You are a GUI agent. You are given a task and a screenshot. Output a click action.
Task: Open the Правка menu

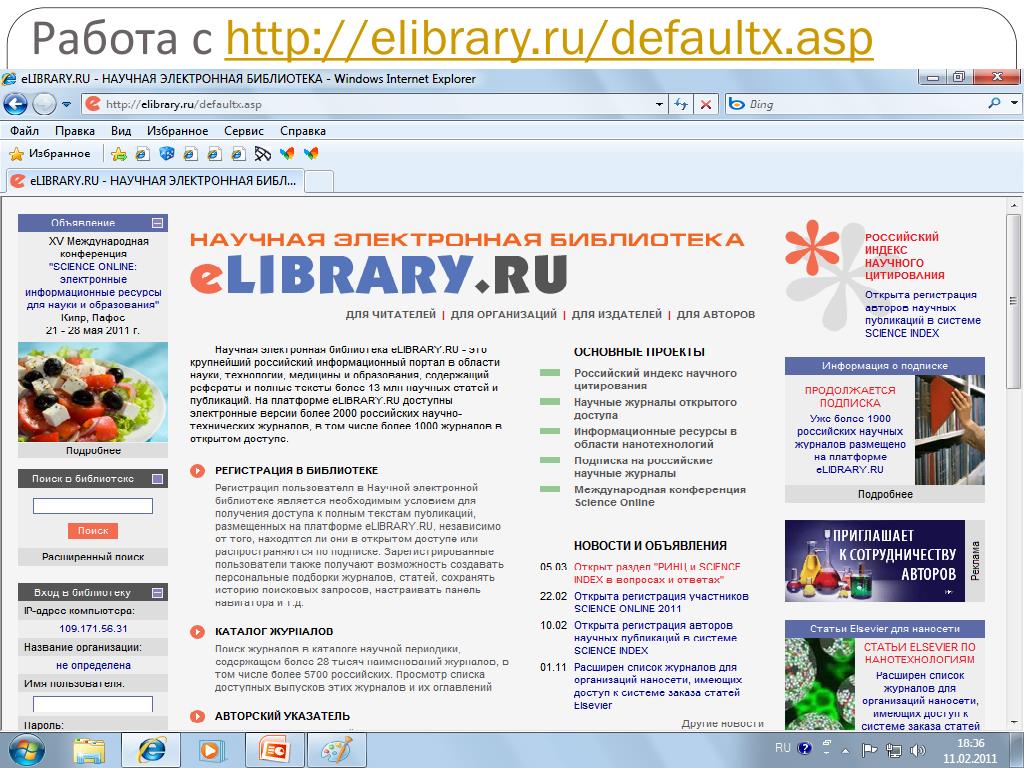[x=74, y=131]
